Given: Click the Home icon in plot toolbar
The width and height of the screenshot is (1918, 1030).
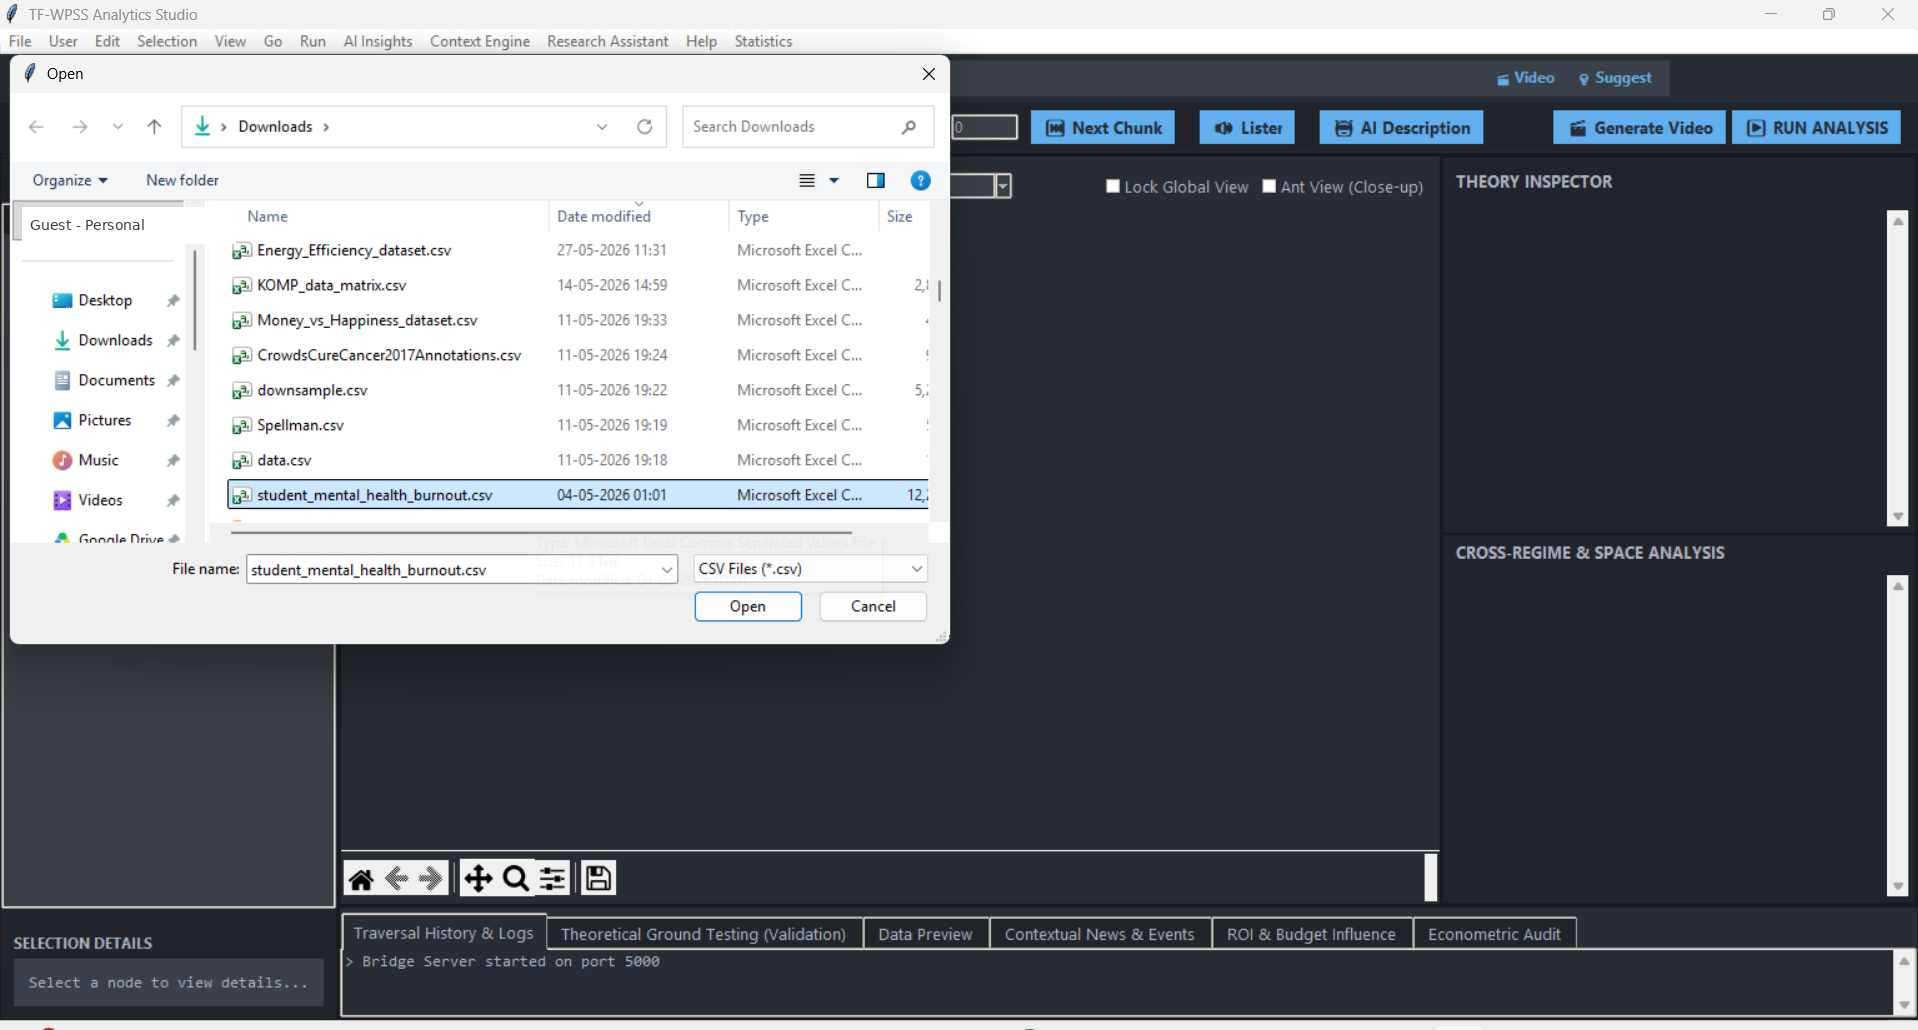Looking at the screenshot, I should coord(361,879).
